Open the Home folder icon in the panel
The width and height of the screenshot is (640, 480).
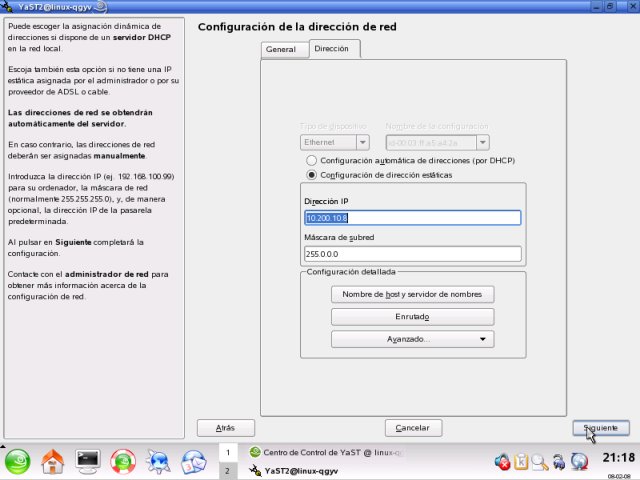click(x=52, y=462)
